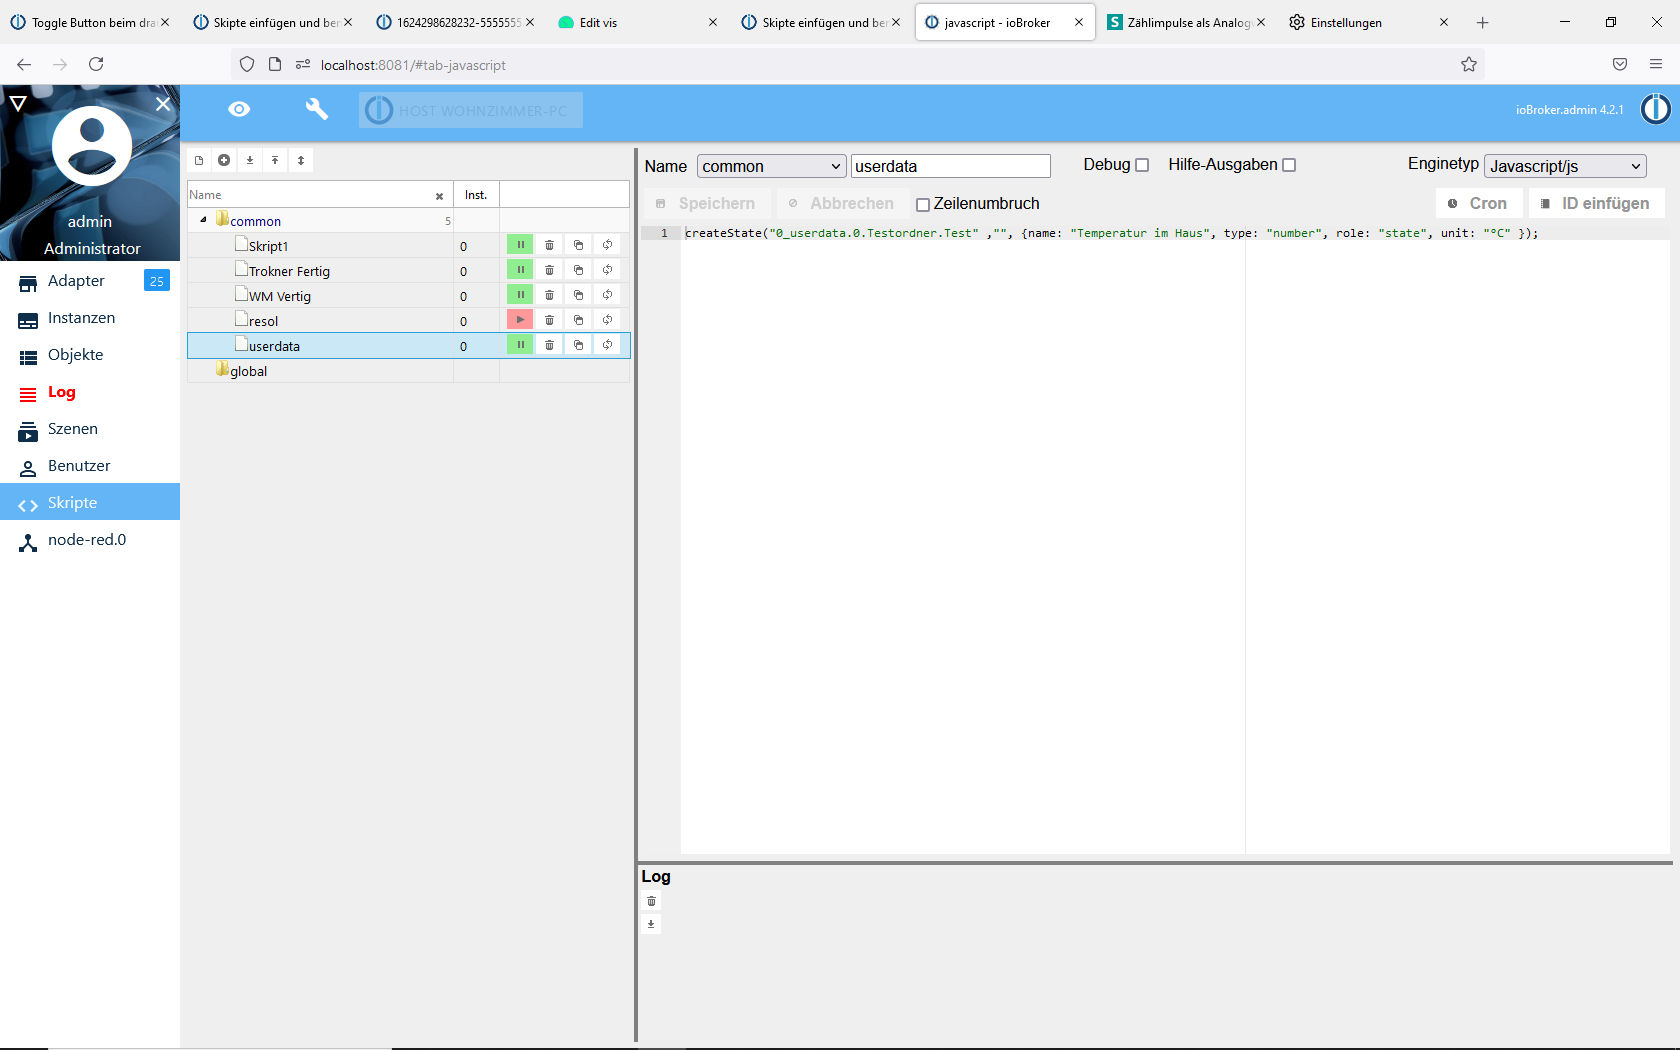Open the Enginetyp Javascript/js dropdown
Viewport: 1680px width, 1050px height.
point(1565,166)
